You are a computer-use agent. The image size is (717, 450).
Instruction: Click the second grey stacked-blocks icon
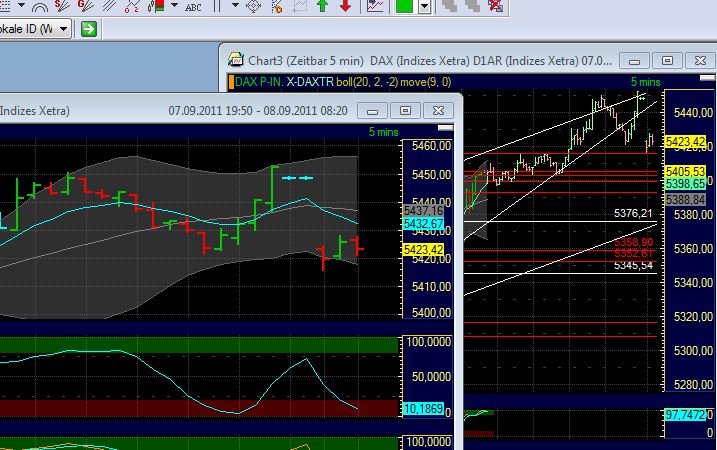(x=472, y=6)
